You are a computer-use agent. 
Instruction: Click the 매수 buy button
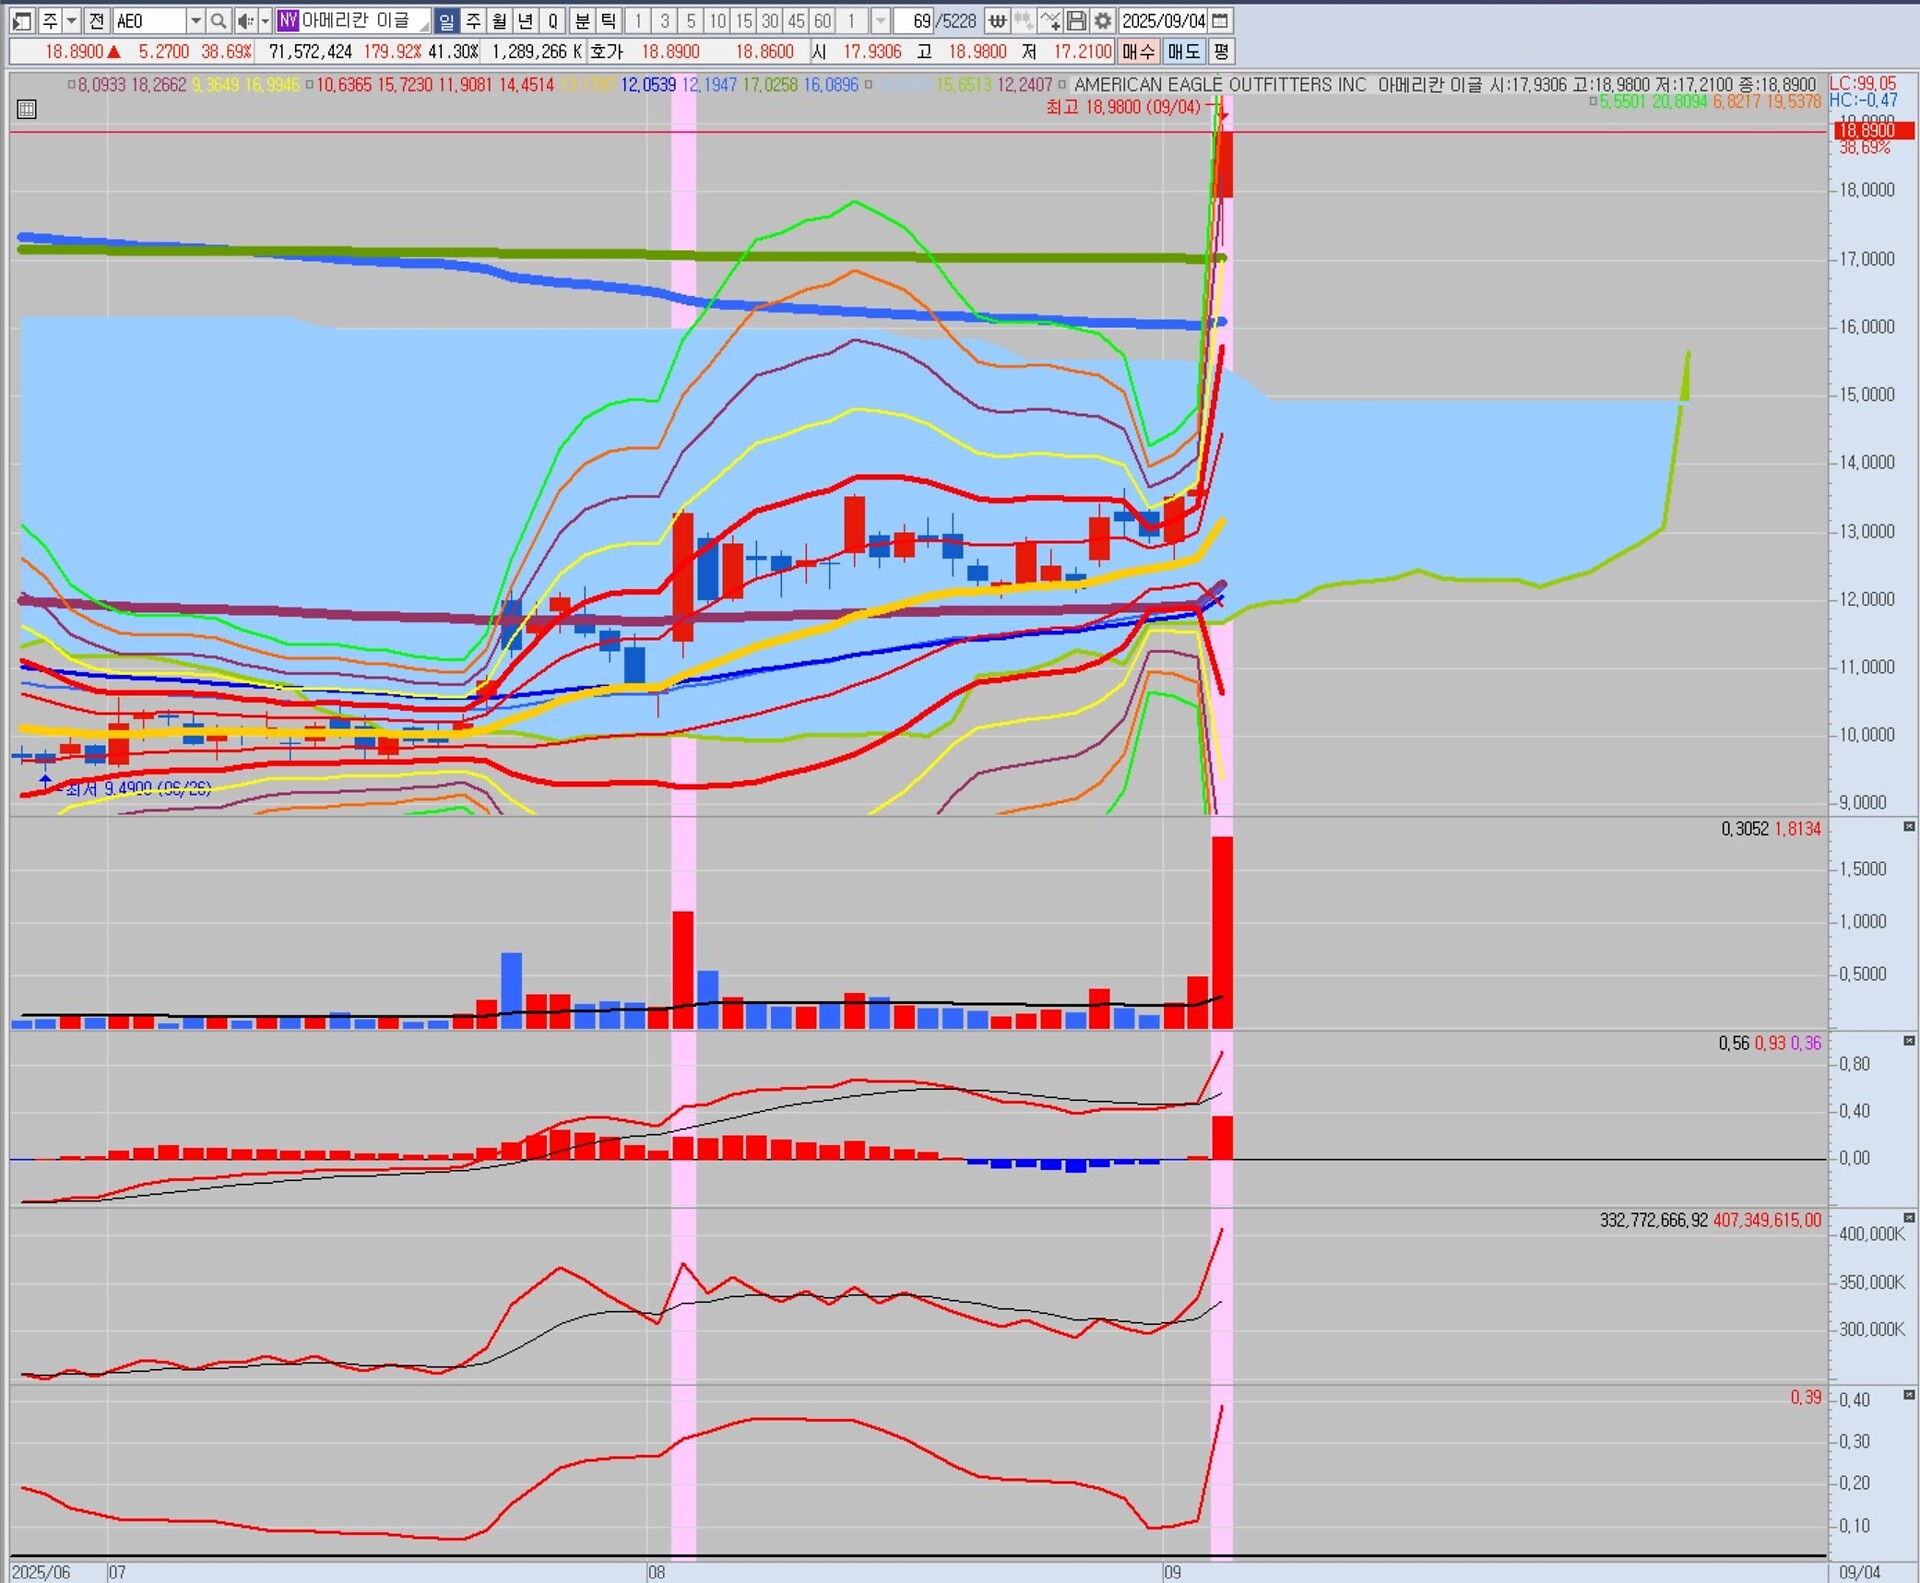[1138, 51]
